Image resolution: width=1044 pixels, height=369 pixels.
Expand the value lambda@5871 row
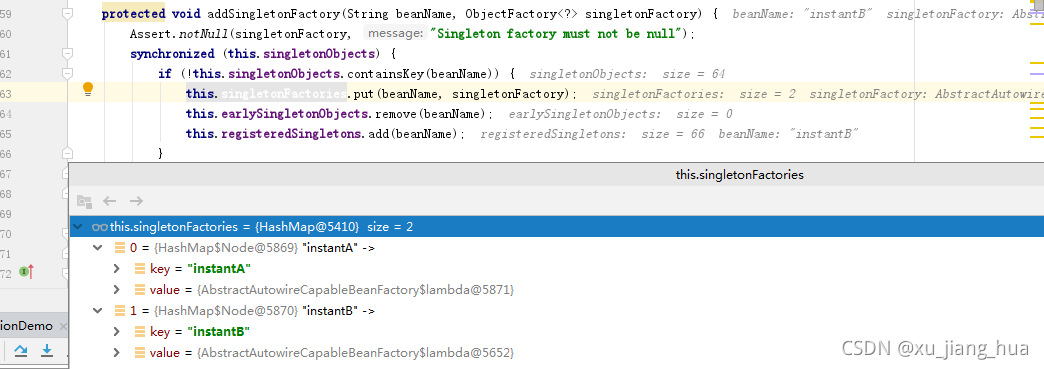[117, 290]
